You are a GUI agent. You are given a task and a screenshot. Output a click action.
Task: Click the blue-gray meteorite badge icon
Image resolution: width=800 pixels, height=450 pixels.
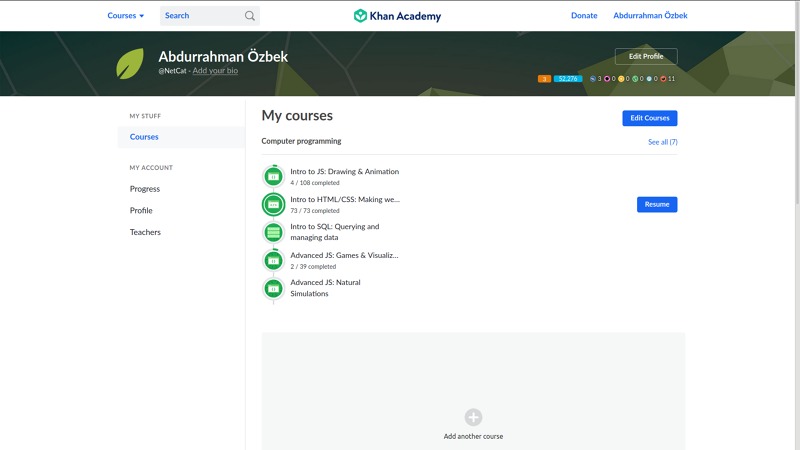coord(592,79)
